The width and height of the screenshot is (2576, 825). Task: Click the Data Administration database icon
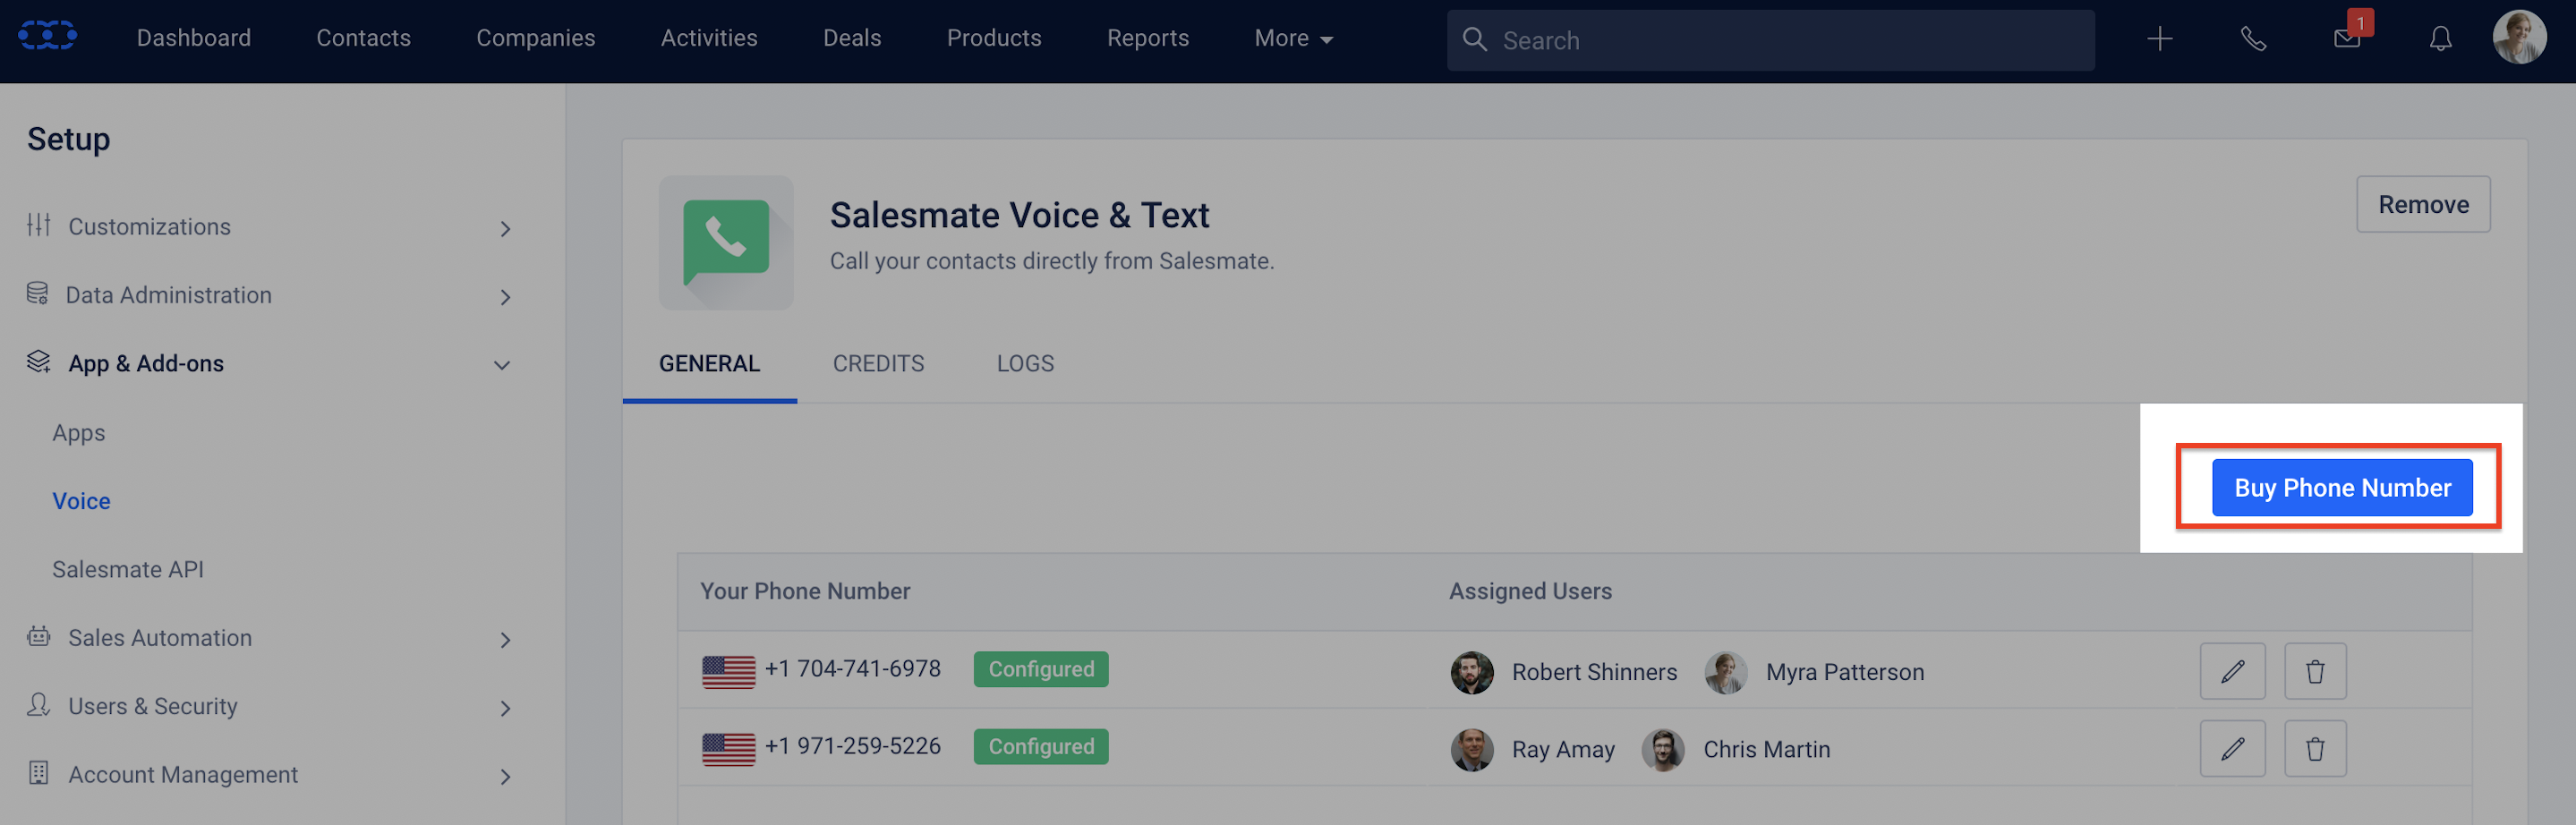[x=38, y=293]
